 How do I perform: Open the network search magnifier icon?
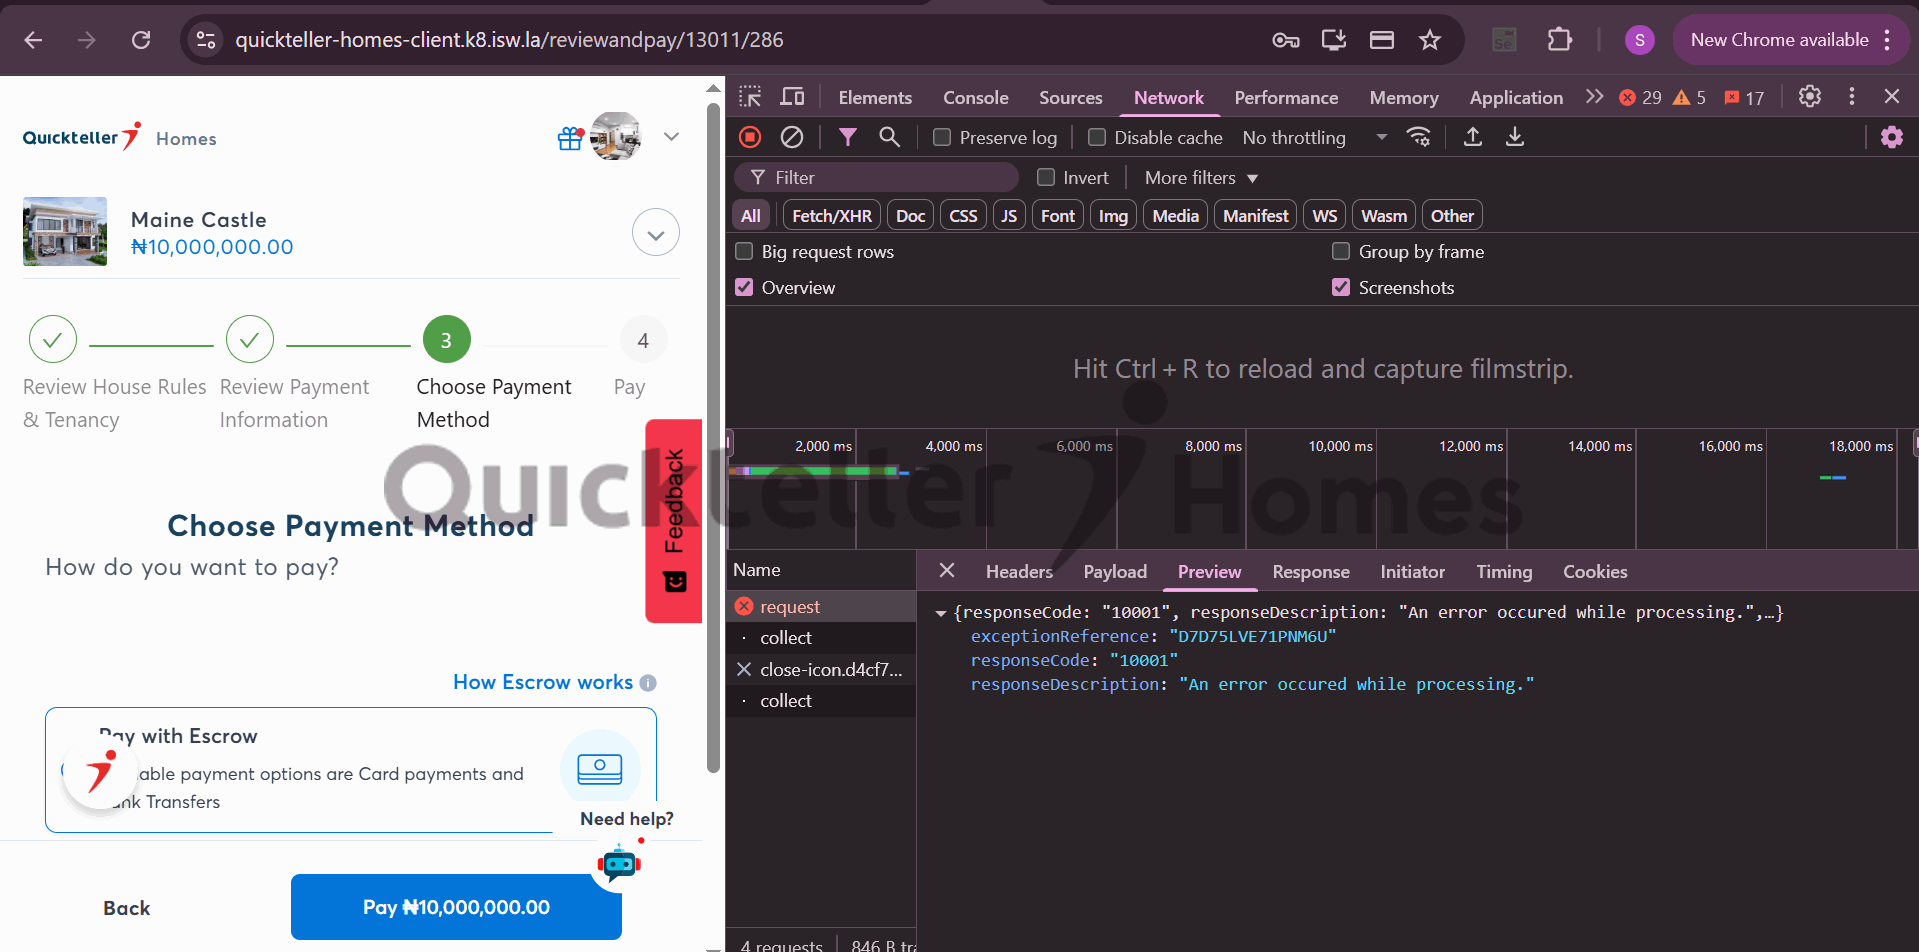tap(889, 137)
